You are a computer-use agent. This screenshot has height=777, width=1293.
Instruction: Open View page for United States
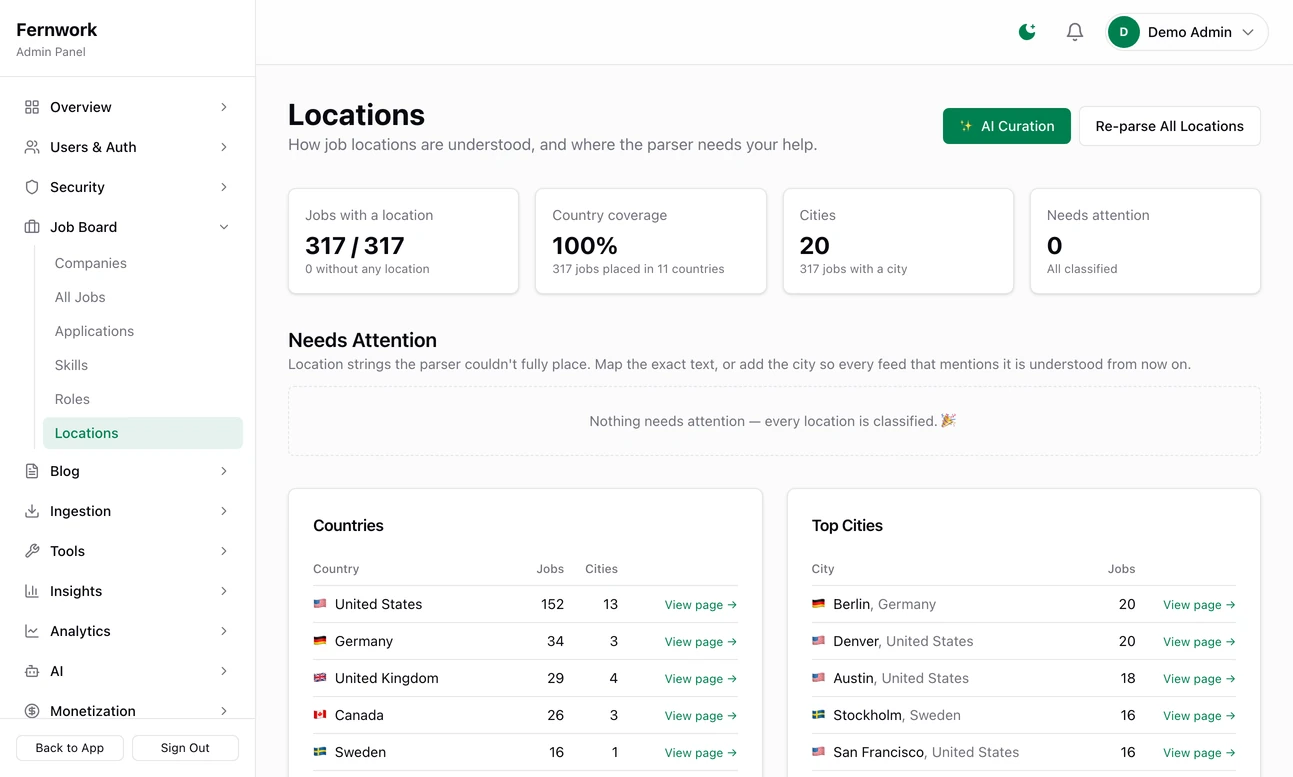coord(701,605)
